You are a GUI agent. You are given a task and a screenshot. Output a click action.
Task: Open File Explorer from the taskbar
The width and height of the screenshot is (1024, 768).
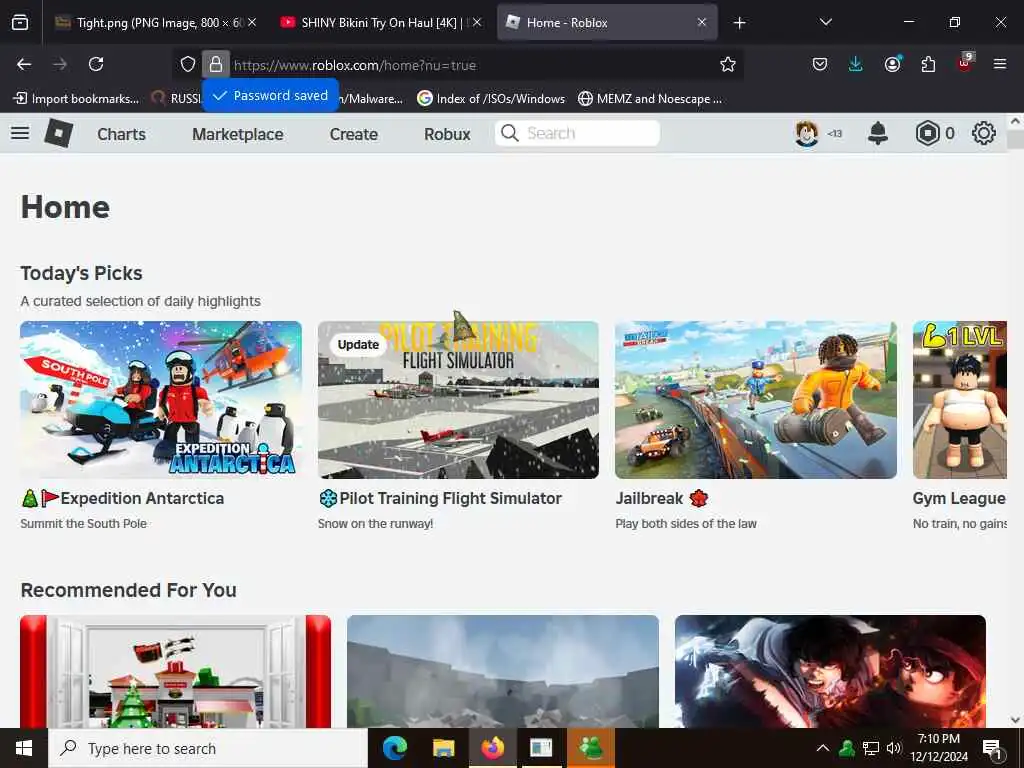click(443, 748)
